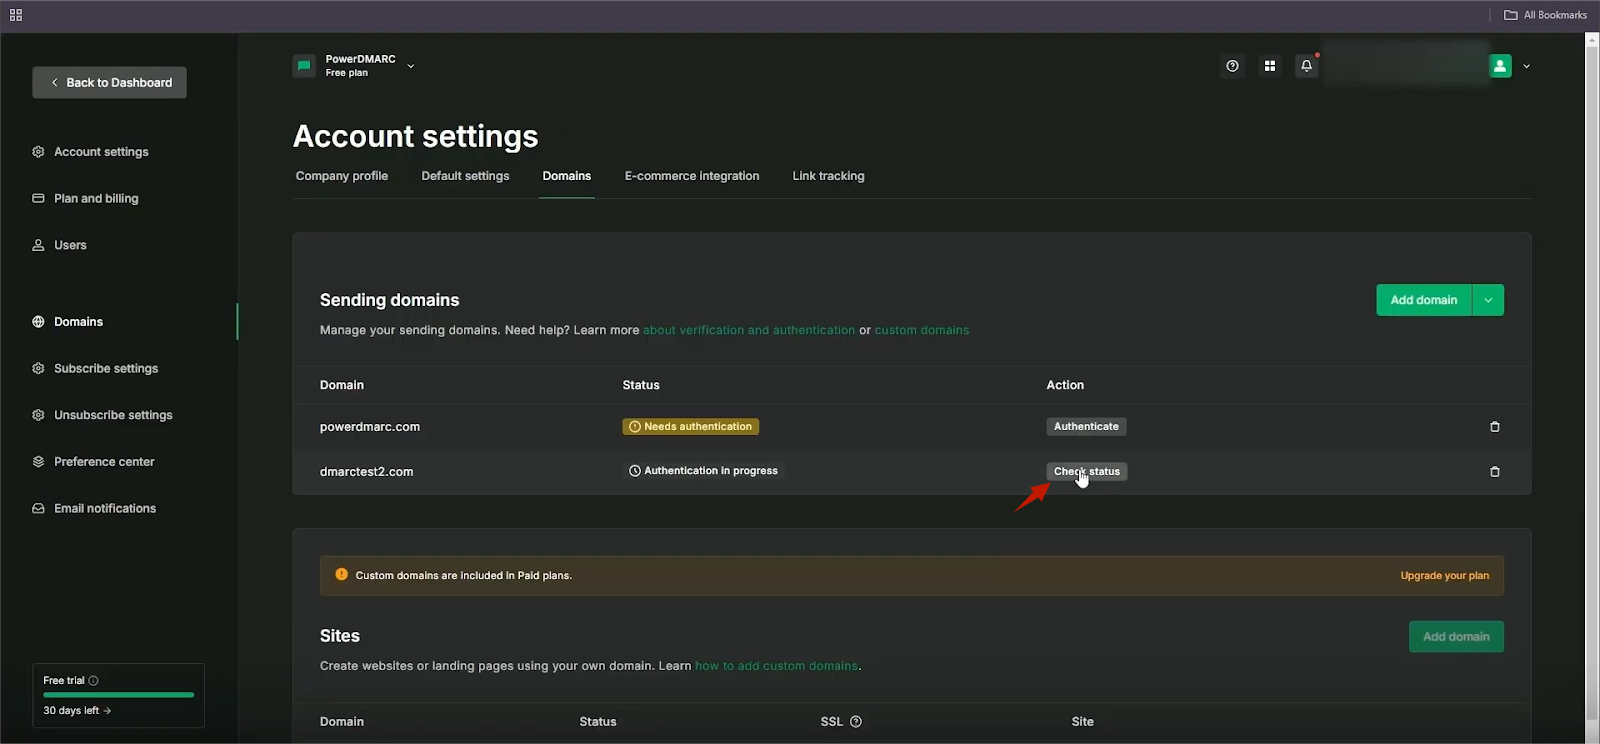
Task: Open the notifications bell
Action: pos(1306,66)
